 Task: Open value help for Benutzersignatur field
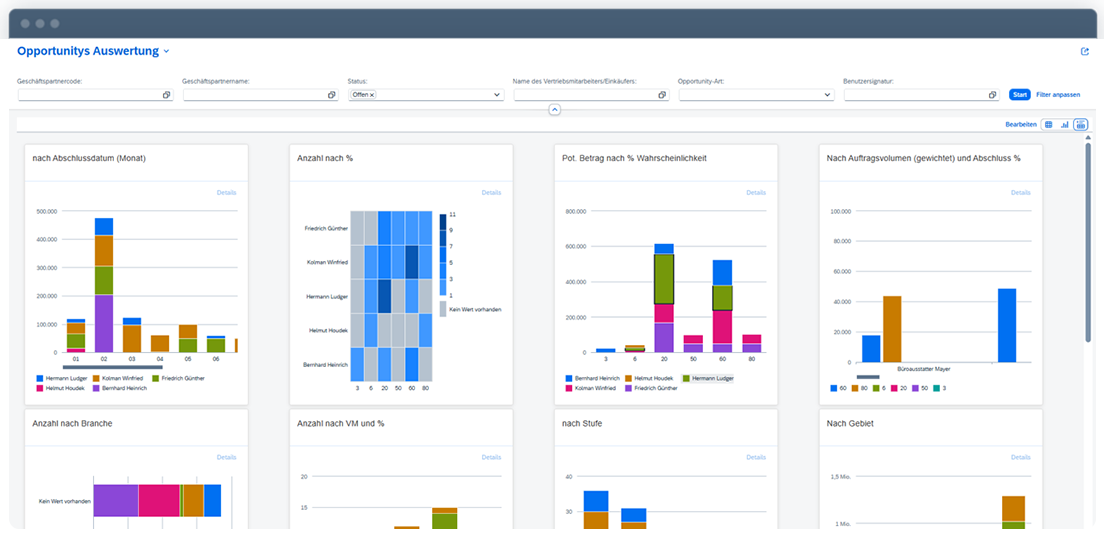pyautogui.click(x=992, y=95)
